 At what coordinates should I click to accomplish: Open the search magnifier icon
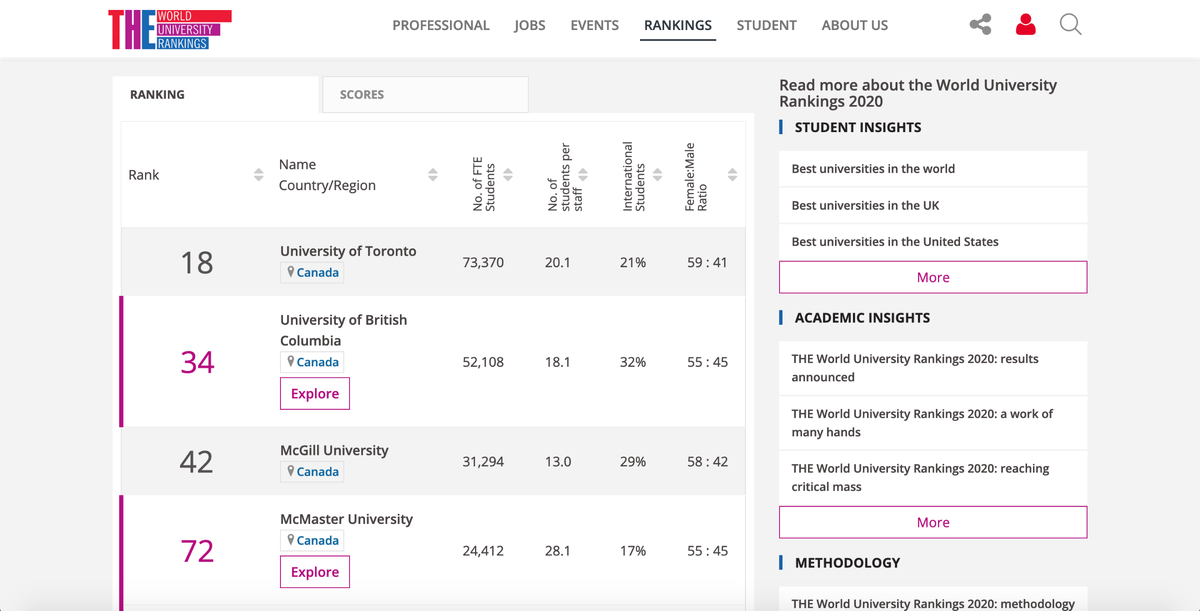point(1070,25)
